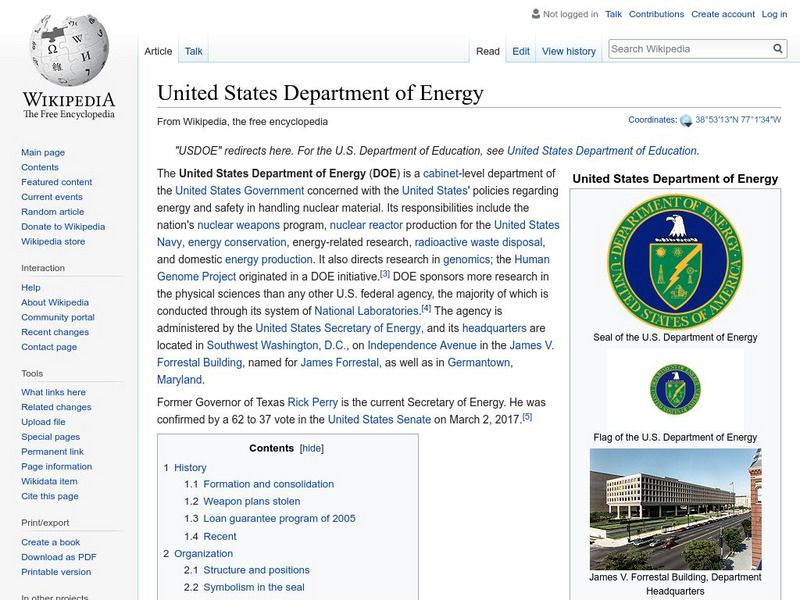Click the not-logged-in user icon
The height and width of the screenshot is (600, 800).
[536, 14]
